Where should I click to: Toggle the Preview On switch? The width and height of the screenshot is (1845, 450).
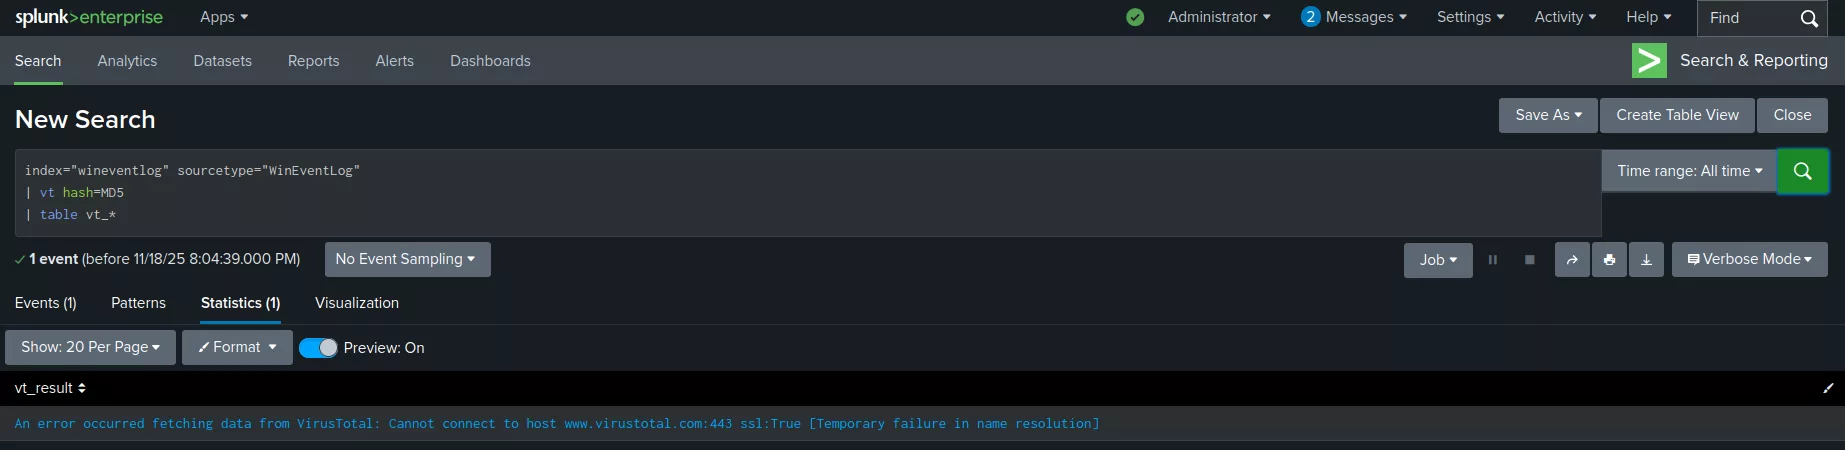pyautogui.click(x=319, y=348)
